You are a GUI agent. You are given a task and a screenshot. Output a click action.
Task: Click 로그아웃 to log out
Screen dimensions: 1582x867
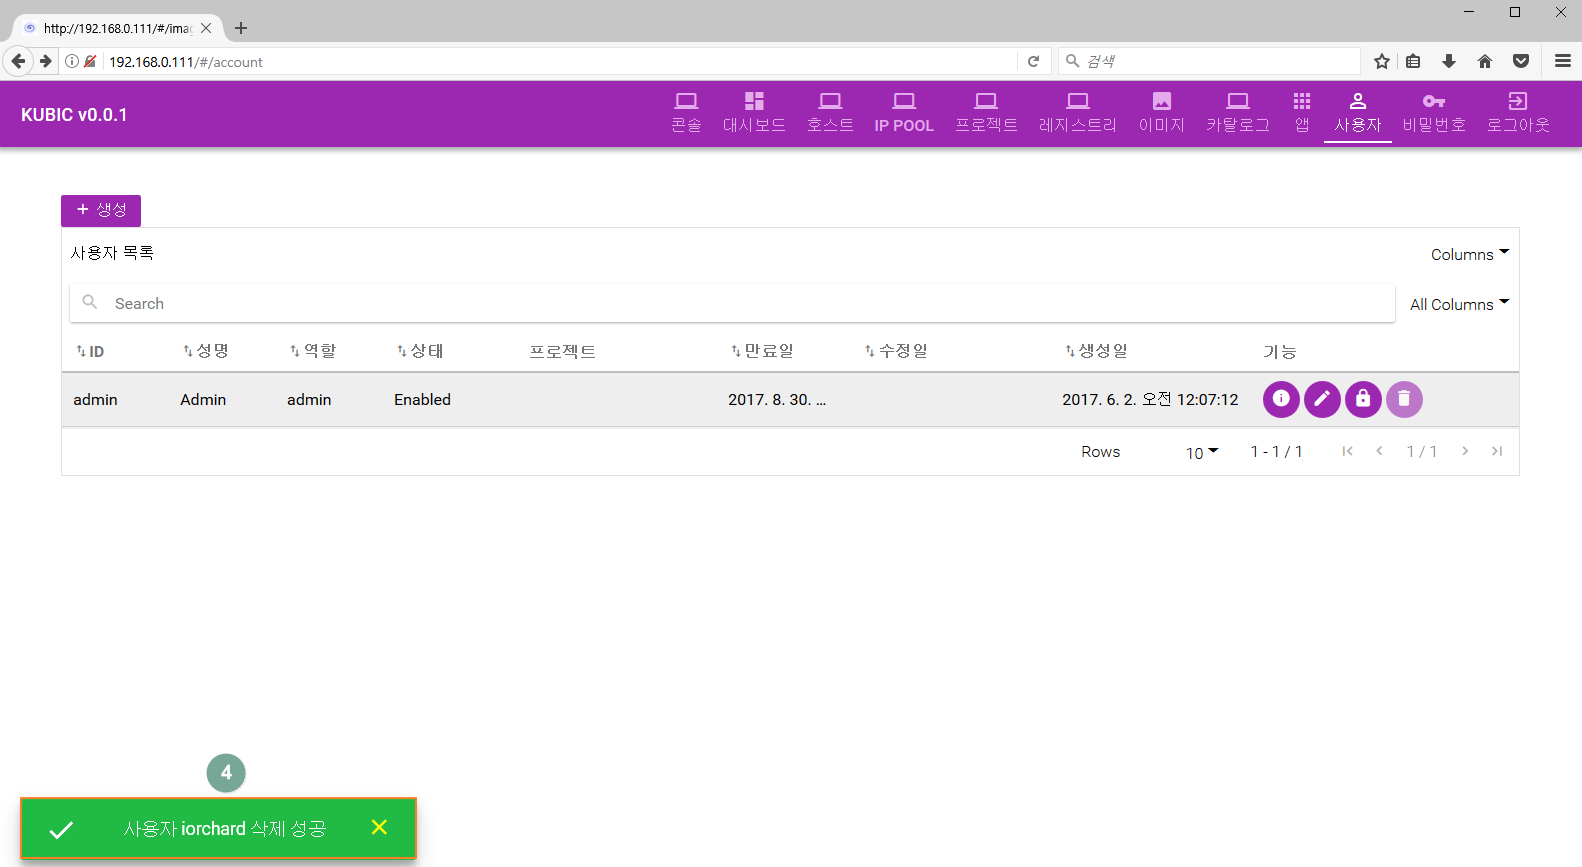pyautogui.click(x=1518, y=113)
